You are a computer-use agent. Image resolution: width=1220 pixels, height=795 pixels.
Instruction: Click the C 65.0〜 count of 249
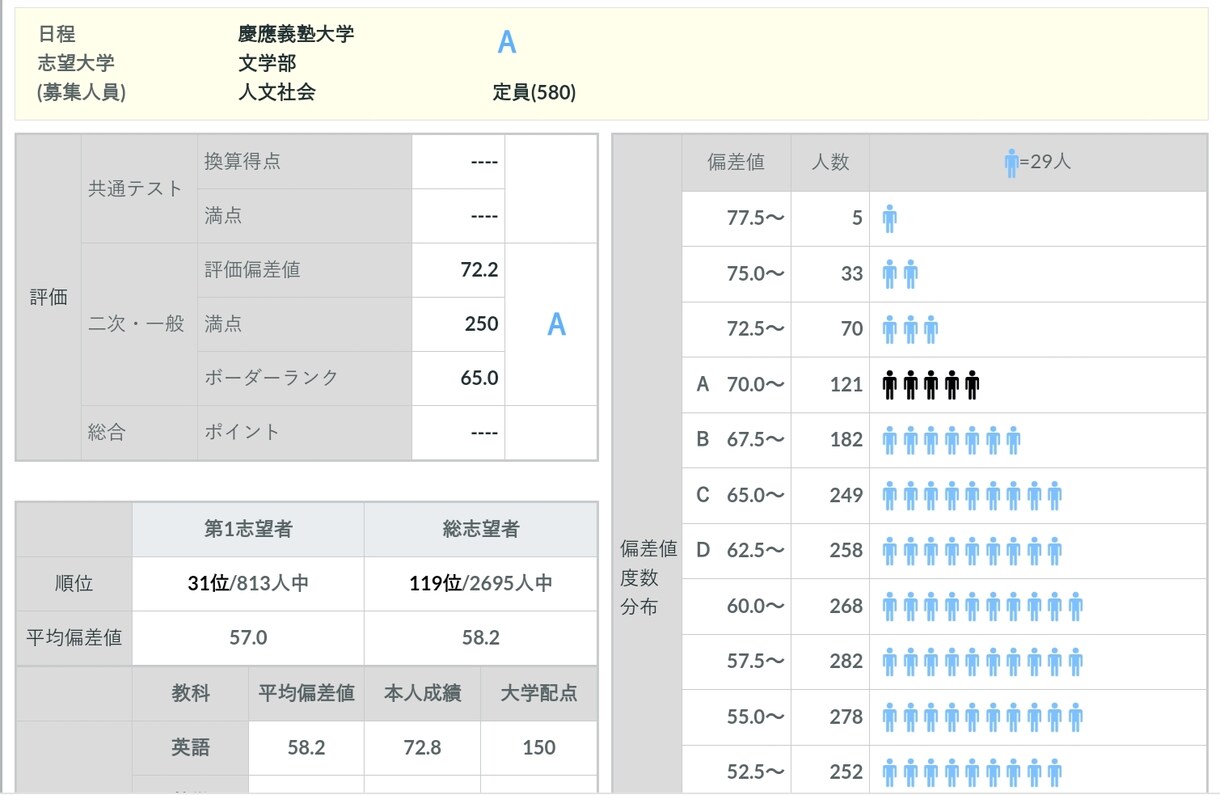846,495
